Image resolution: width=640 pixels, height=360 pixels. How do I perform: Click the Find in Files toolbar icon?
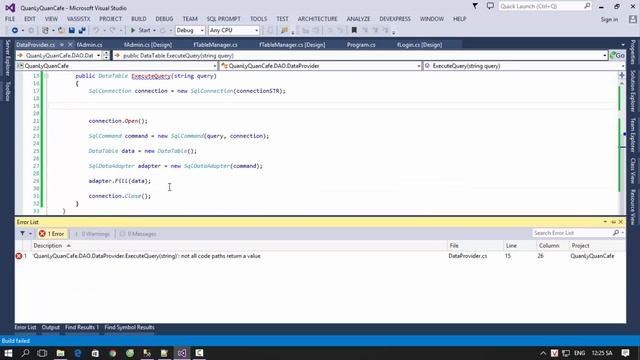click(x=284, y=30)
